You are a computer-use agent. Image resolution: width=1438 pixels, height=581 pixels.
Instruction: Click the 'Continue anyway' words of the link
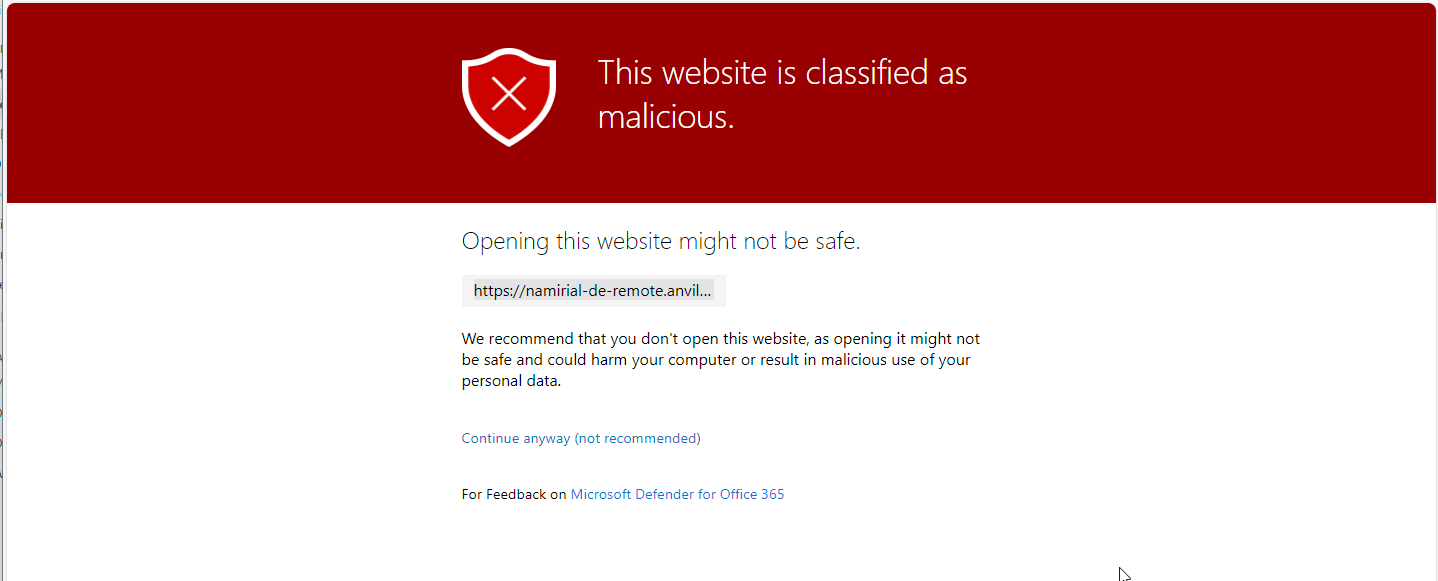[x=516, y=438]
